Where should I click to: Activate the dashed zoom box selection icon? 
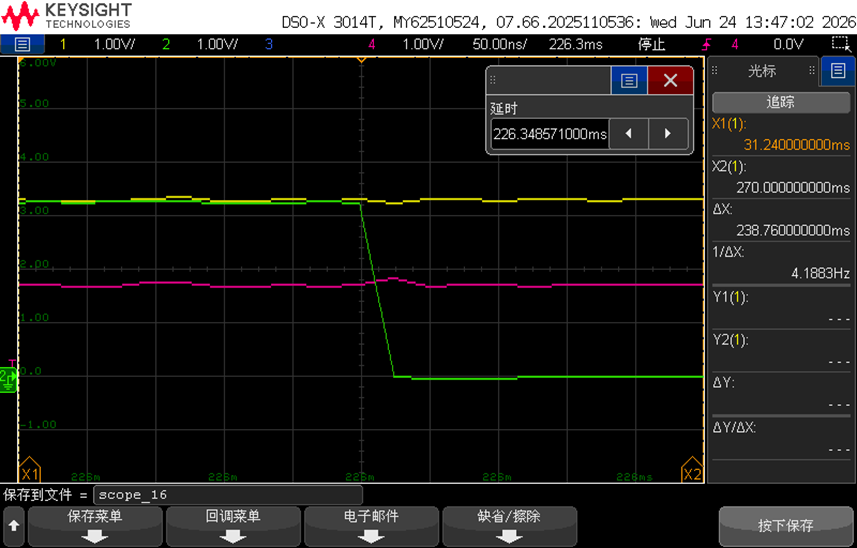coord(839,44)
